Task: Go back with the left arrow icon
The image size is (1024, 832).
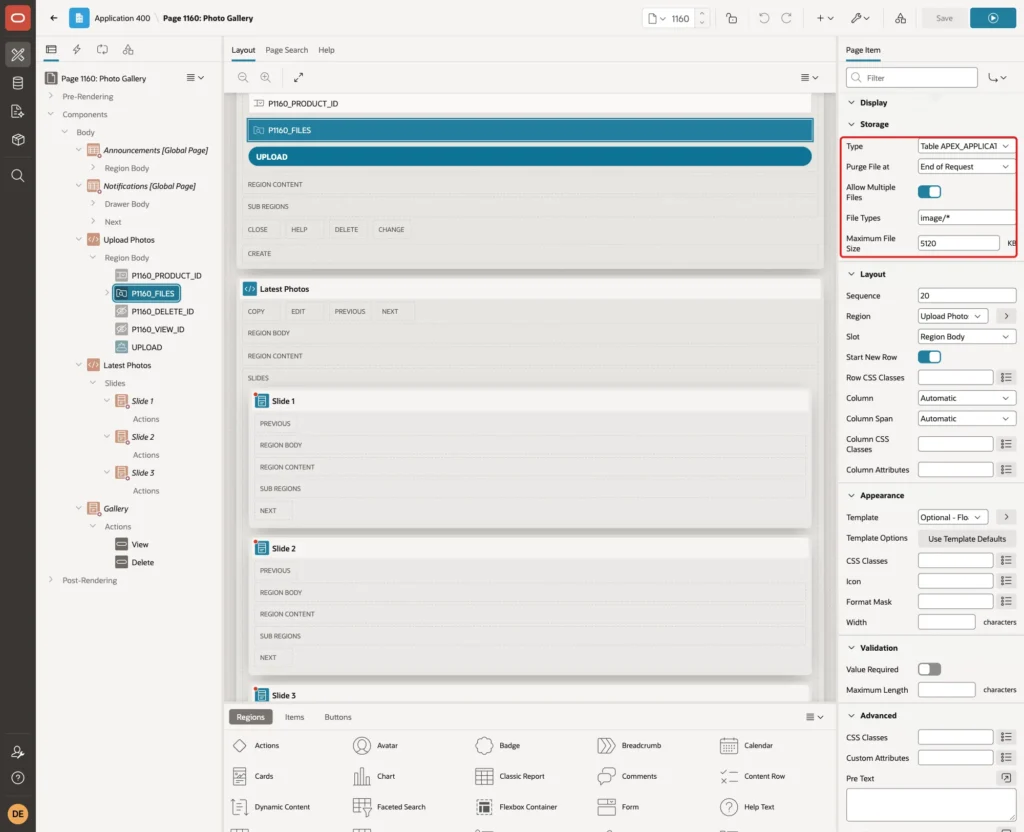Action: [x=54, y=18]
